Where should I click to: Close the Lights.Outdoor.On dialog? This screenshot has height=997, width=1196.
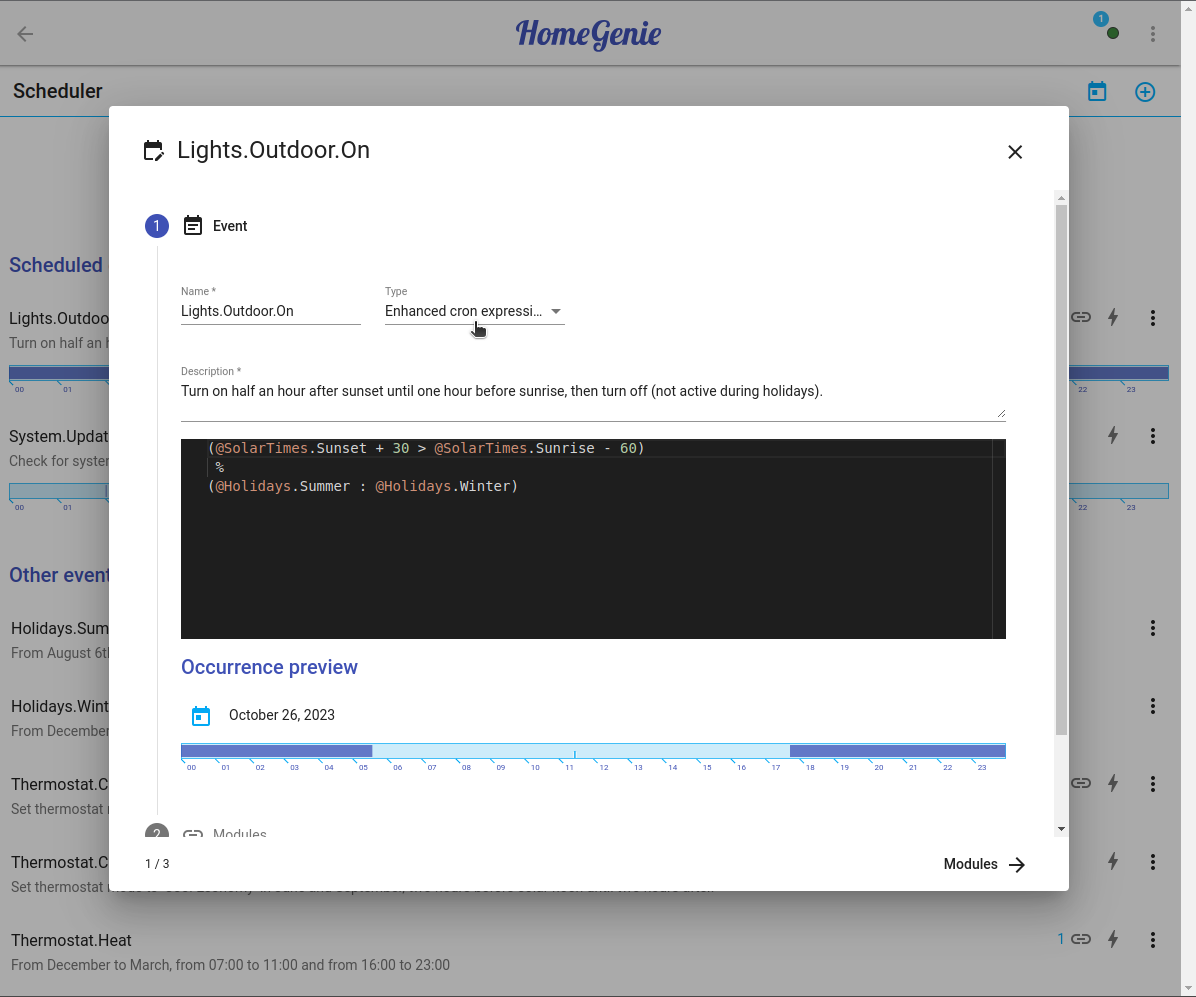(x=1014, y=152)
